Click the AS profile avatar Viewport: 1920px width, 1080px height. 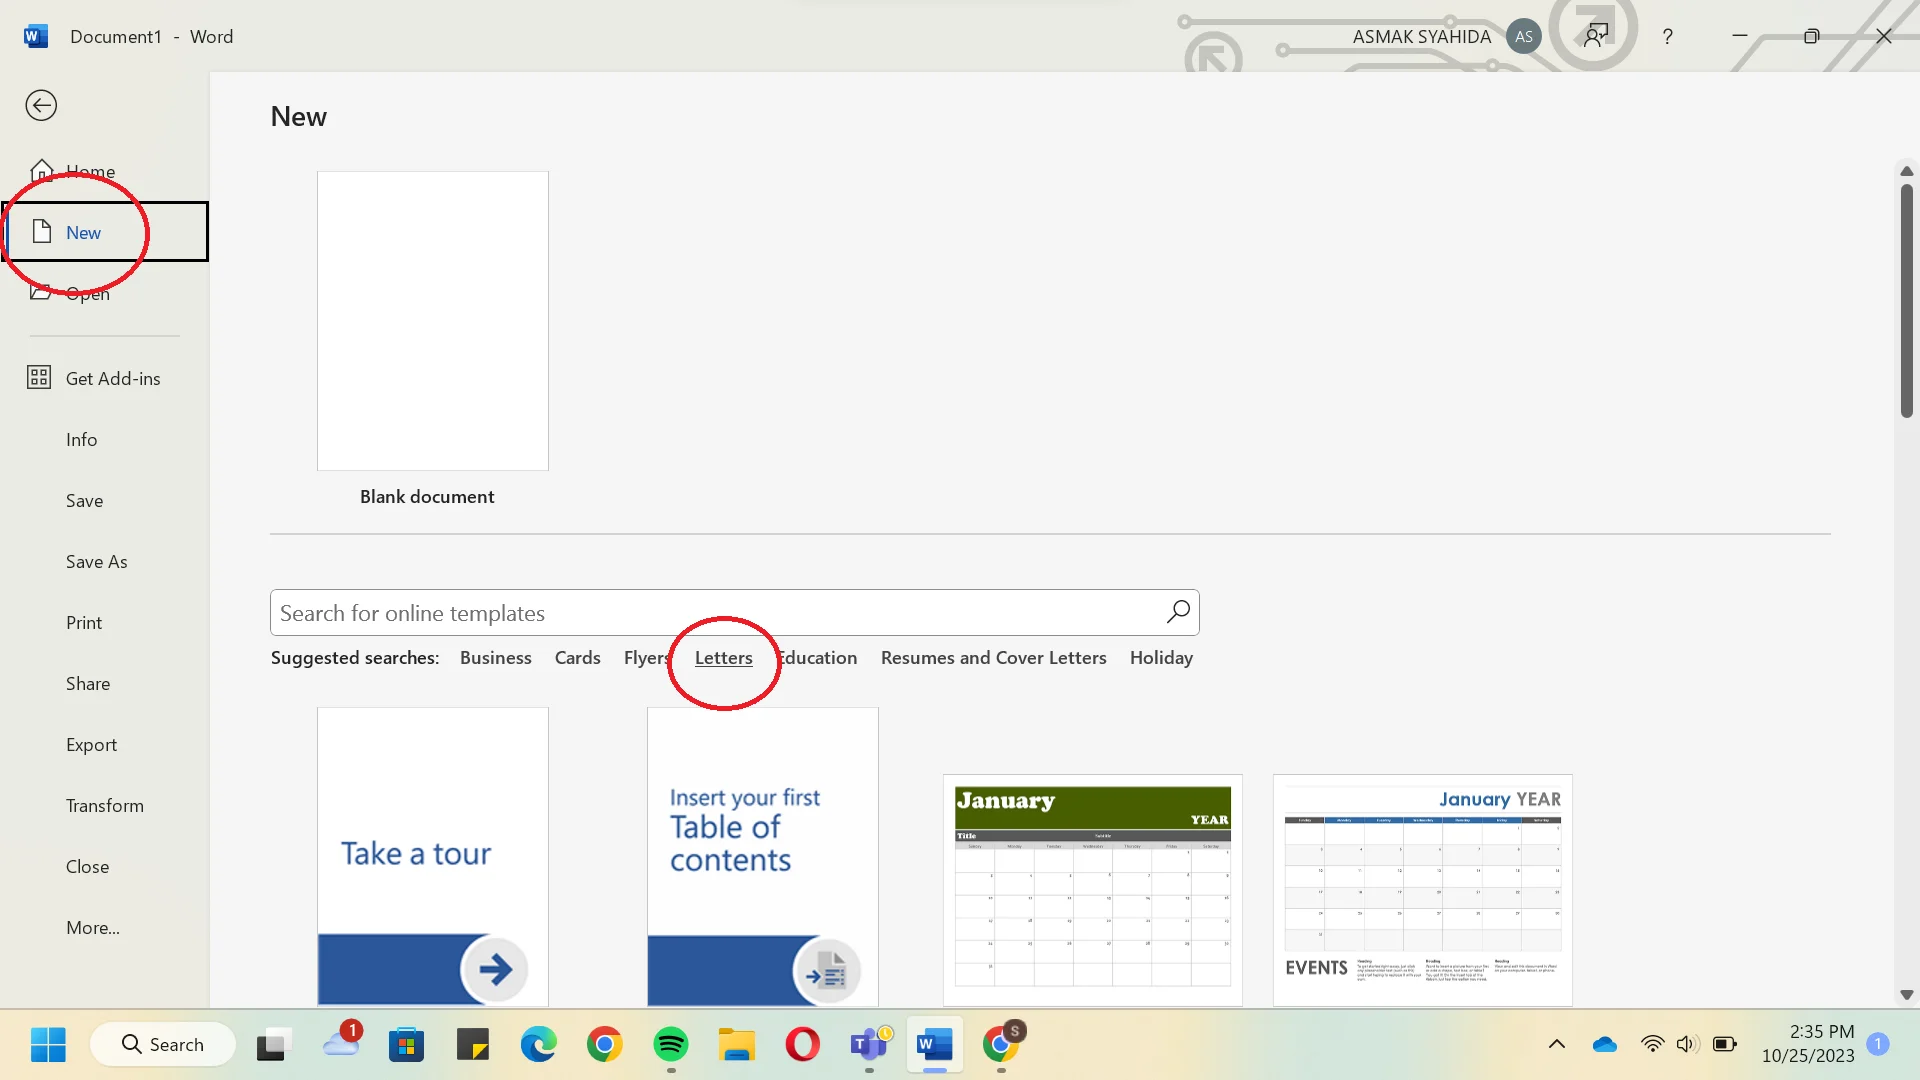click(x=1523, y=37)
